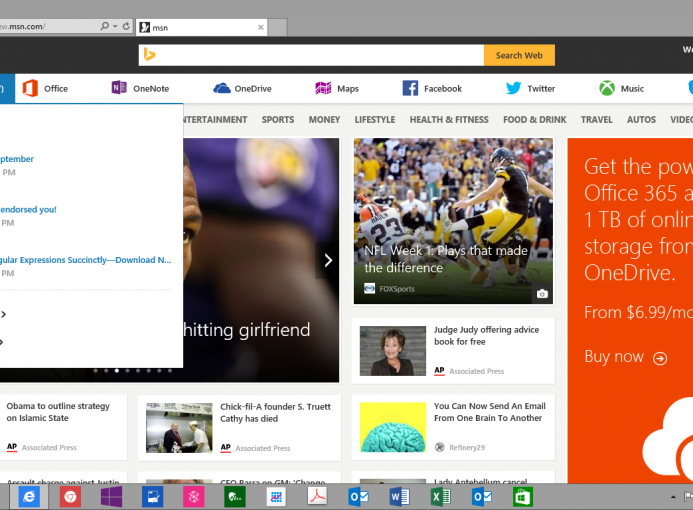Click the Bing logo in search box
693x510 pixels.
tap(150, 55)
